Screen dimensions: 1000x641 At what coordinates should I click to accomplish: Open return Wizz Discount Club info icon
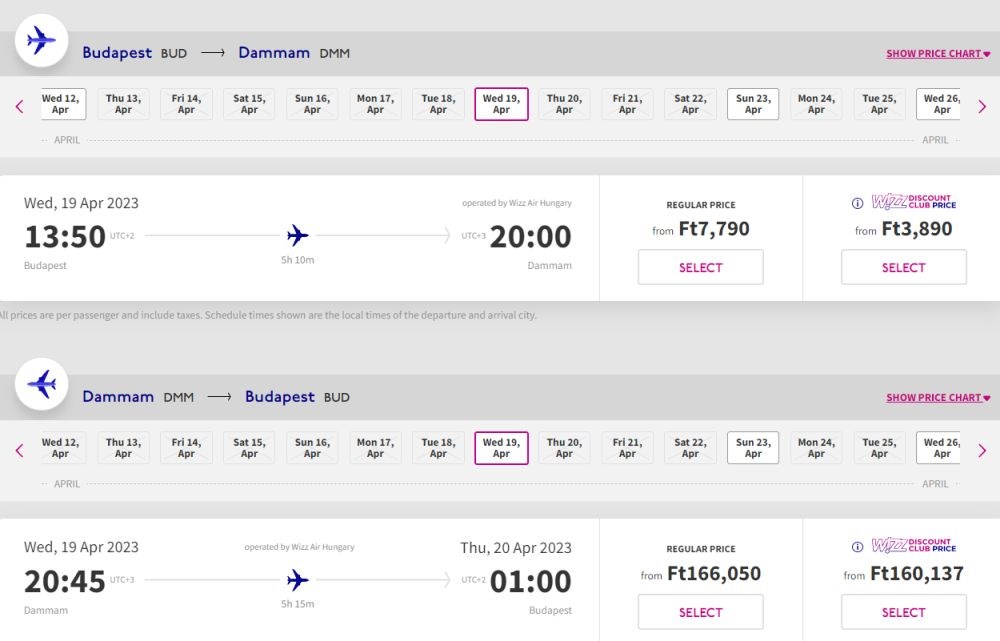(x=858, y=547)
